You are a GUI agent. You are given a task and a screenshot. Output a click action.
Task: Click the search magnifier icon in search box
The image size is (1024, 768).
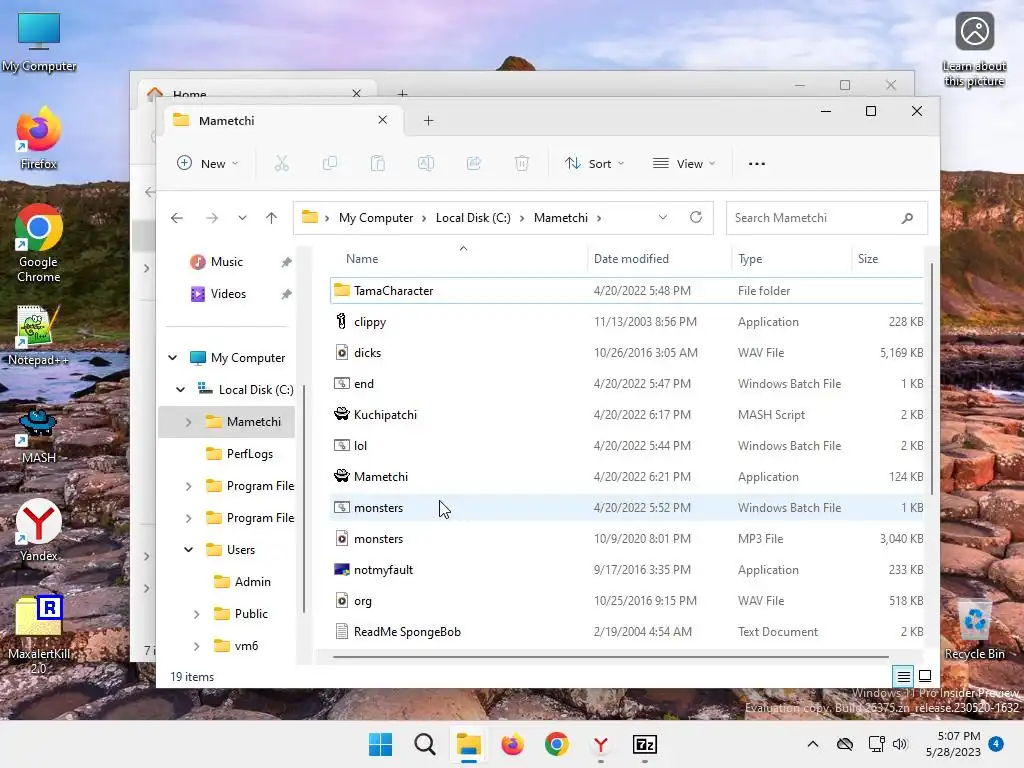(x=907, y=218)
